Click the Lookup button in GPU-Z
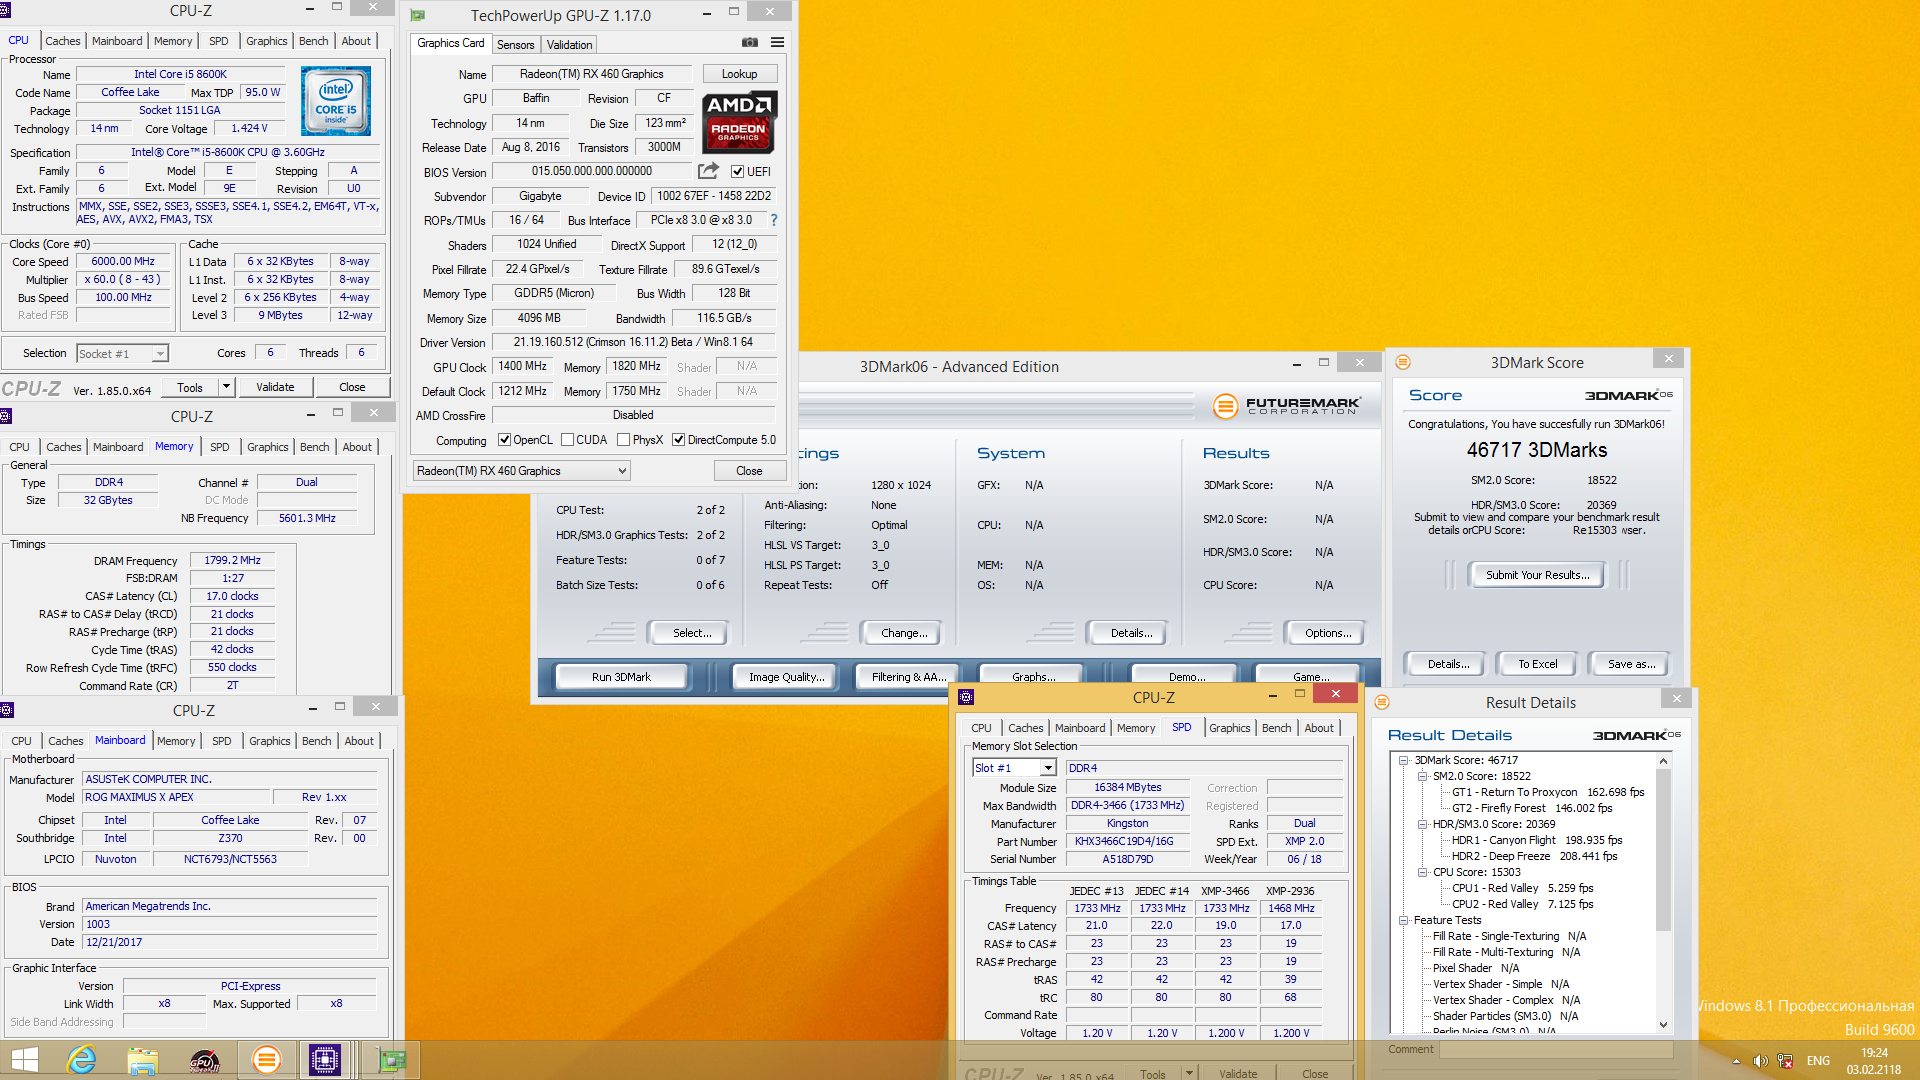1920x1080 pixels. [739, 74]
